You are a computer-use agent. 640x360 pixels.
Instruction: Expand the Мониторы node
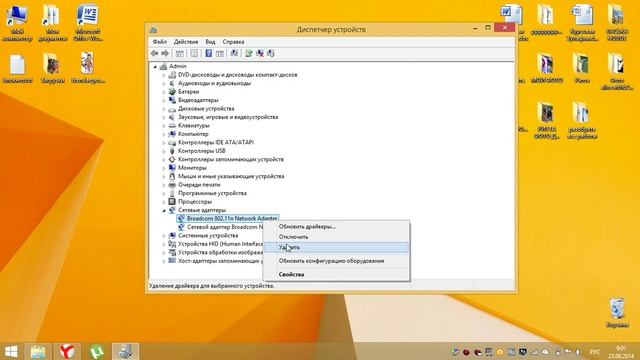click(x=164, y=168)
